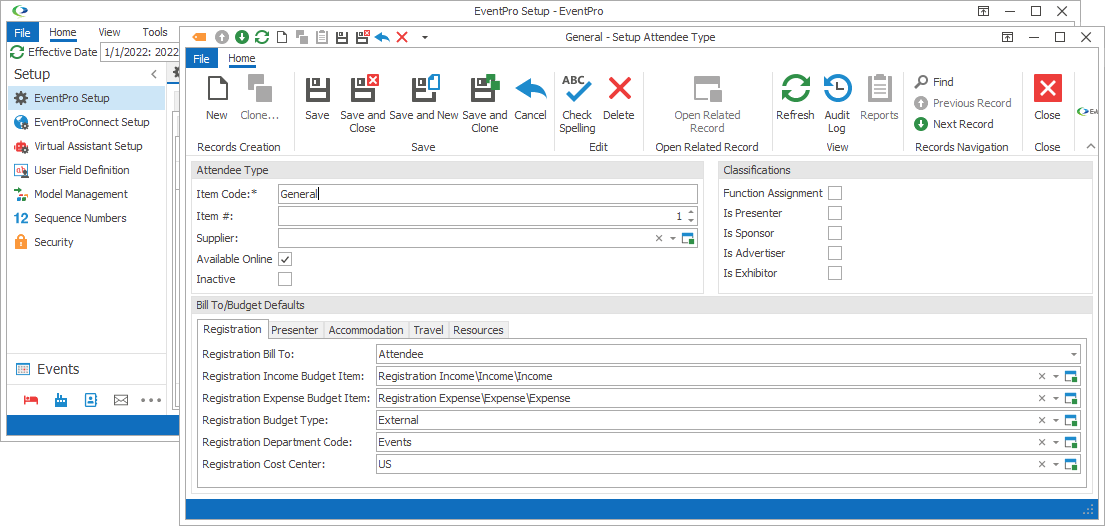1105x526 pixels.
Task: Switch to the Travel tab
Action: point(428,330)
